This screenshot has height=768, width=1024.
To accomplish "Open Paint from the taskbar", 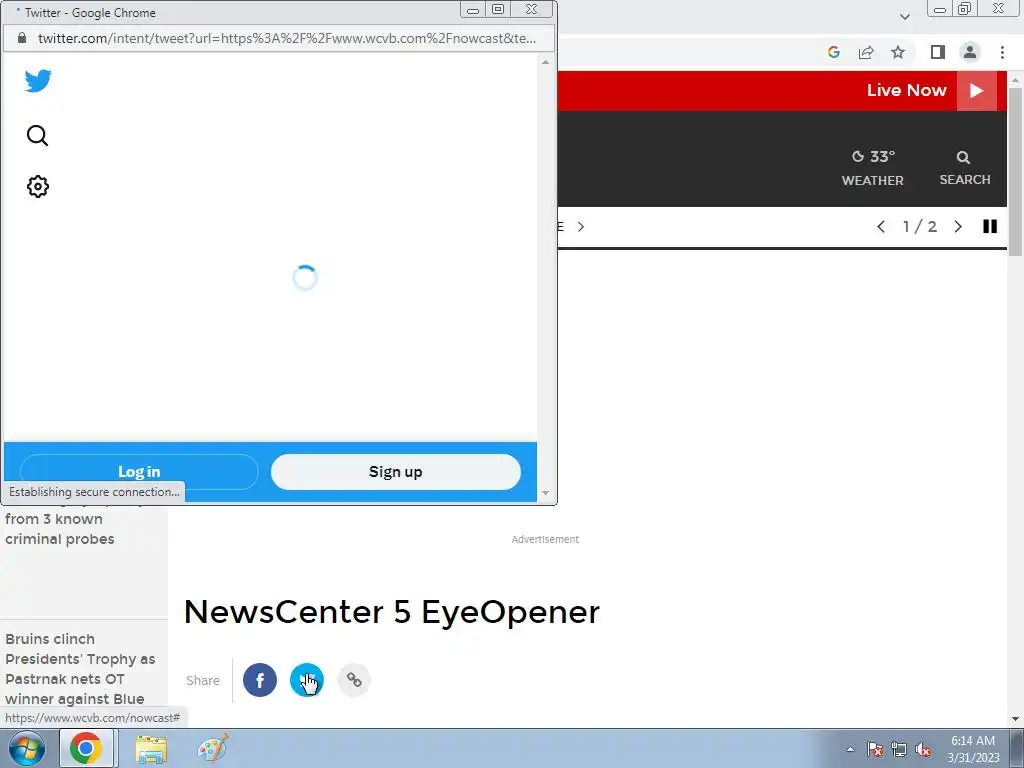I will (x=213, y=748).
